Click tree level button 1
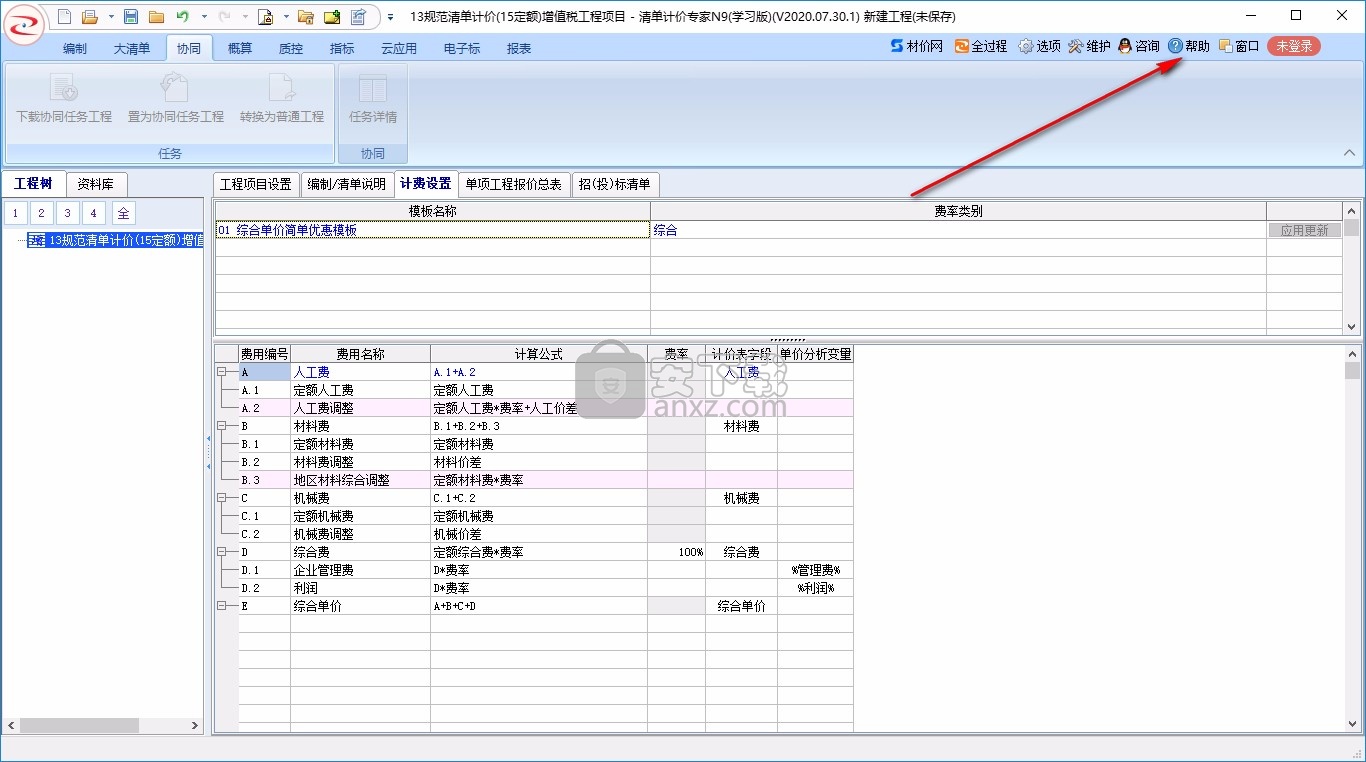 pos(15,213)
